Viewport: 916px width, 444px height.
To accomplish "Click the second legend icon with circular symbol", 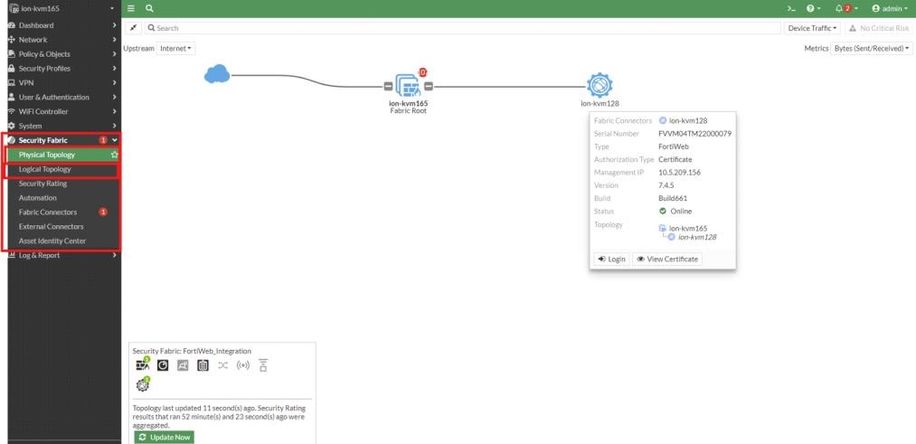I will click(163, 366).
